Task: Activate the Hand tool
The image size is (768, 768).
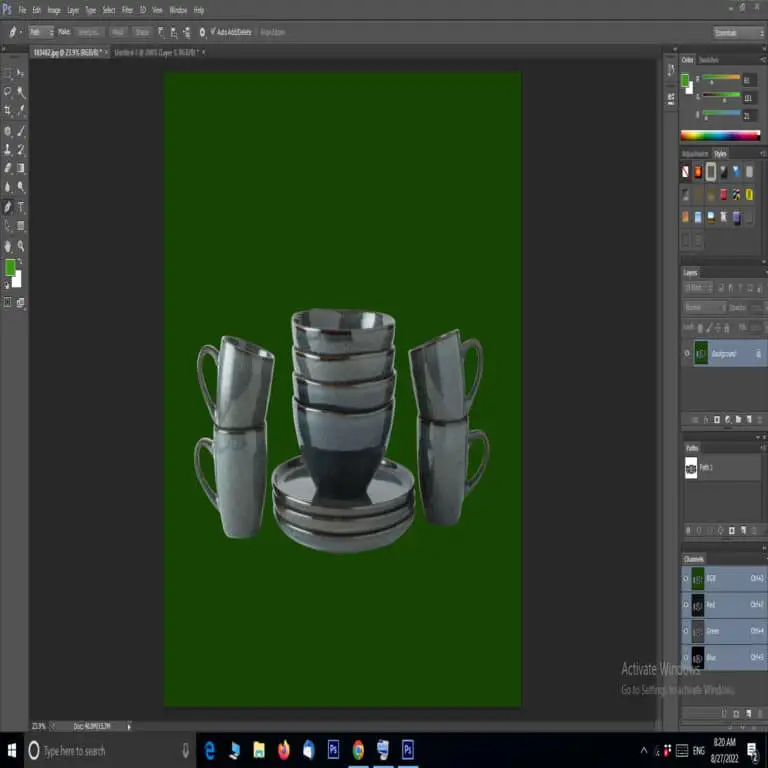Action: click(8, 245)
